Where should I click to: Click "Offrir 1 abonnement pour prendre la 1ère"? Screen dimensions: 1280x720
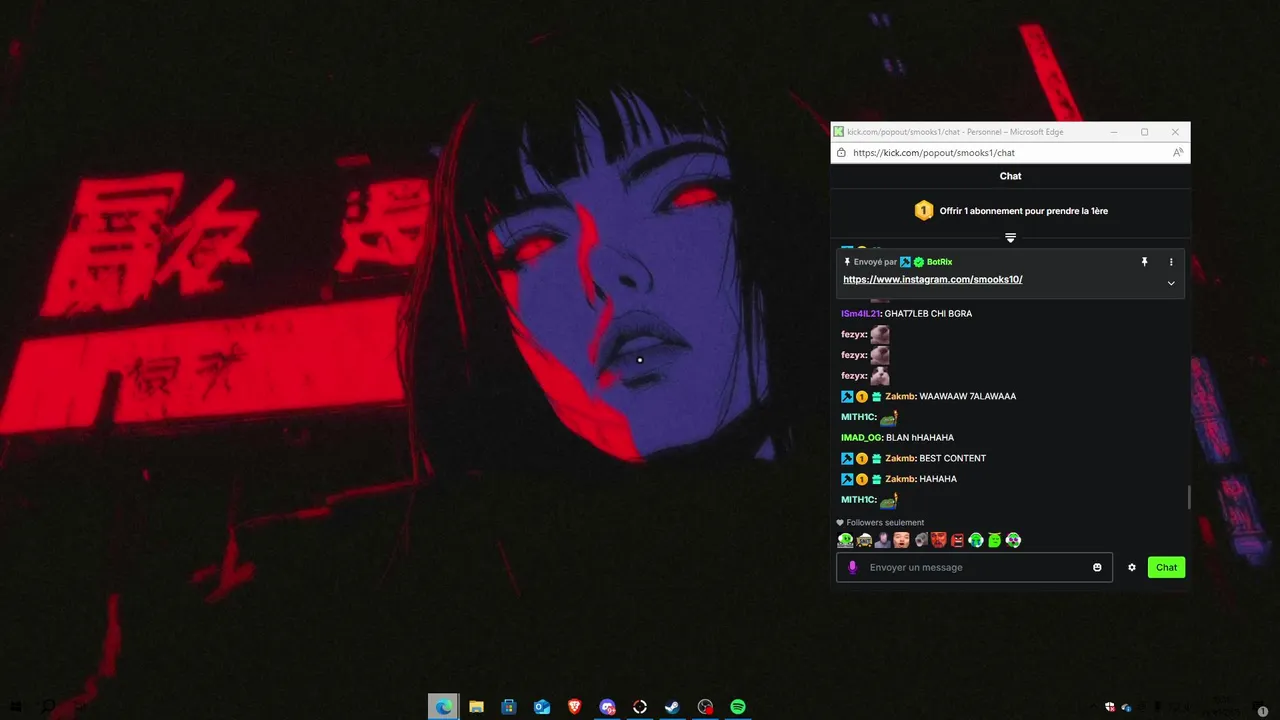pos(1023,211)
